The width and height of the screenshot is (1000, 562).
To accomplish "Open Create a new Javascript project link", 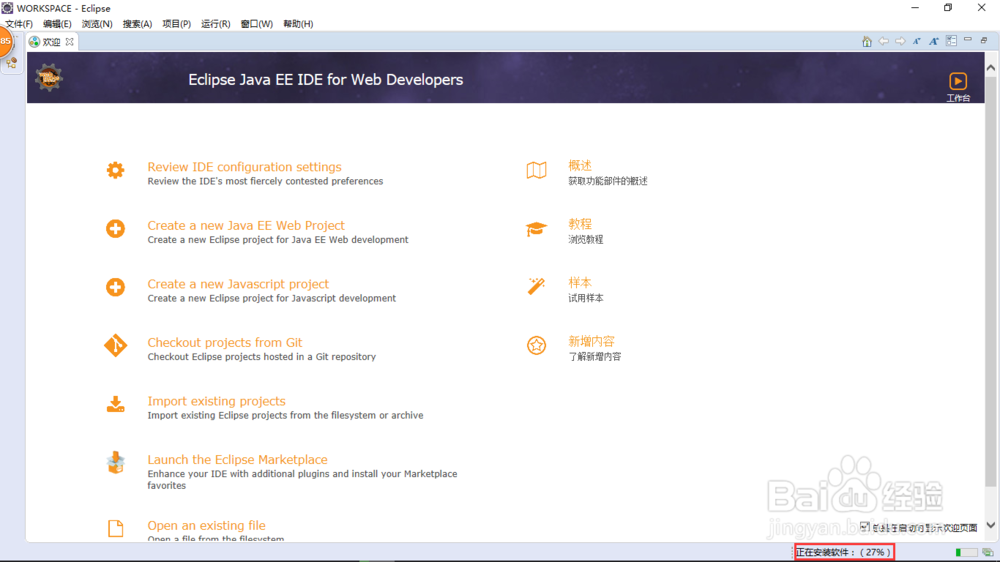I will pyautogui.click(x=238, y=284).
